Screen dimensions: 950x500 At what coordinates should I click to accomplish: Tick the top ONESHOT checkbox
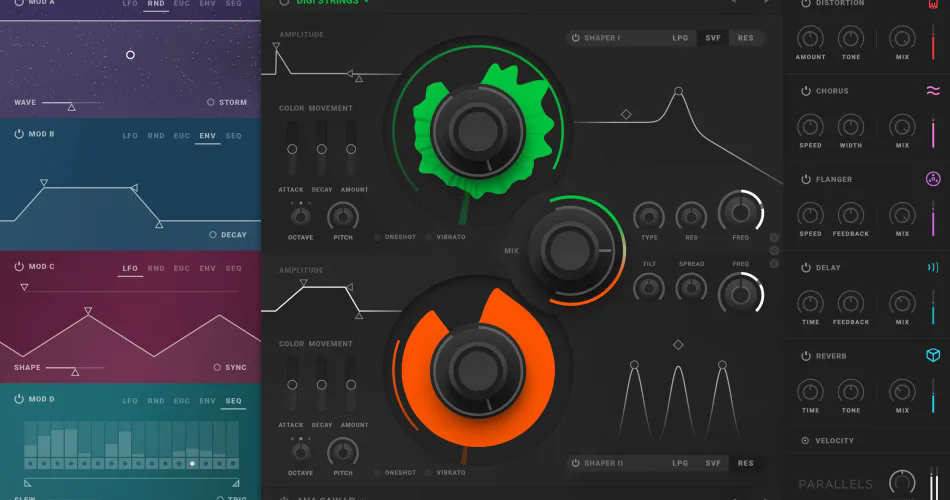[x=377, y=237]
